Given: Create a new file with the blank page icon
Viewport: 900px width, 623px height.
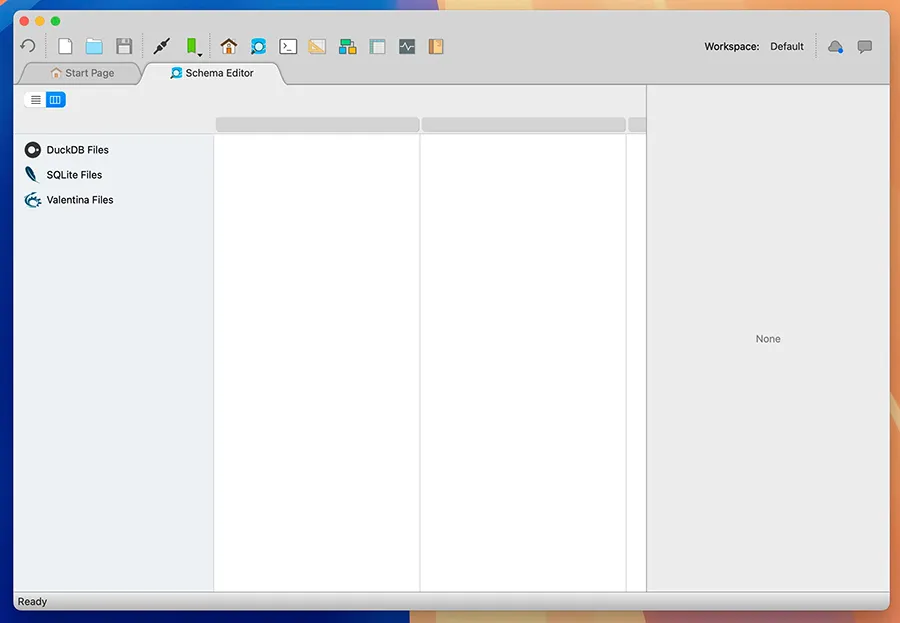Looking at the screenshot, I should click(x=65, y=46).
